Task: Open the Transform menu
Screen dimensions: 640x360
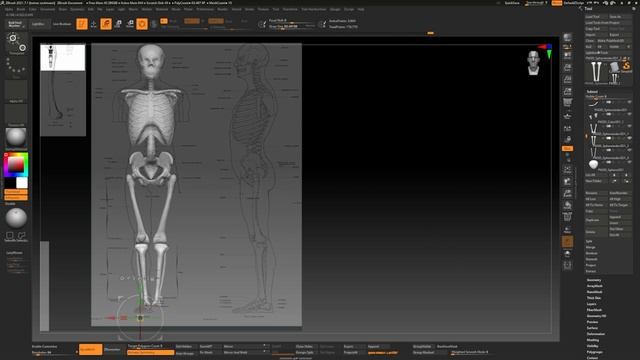Action: (290, 9)
